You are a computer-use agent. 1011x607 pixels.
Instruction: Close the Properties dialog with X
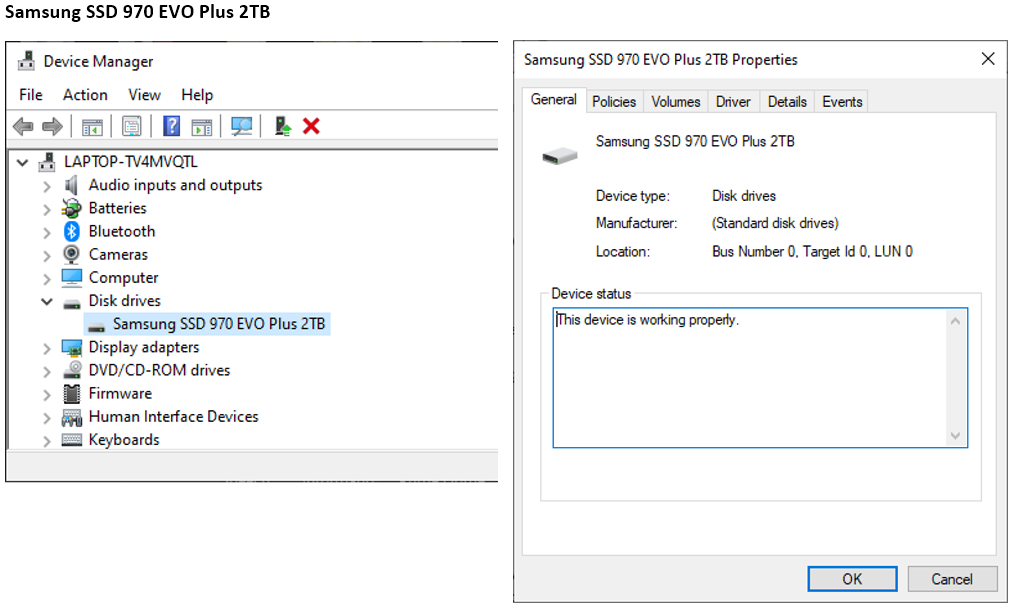tap(987, 59)
